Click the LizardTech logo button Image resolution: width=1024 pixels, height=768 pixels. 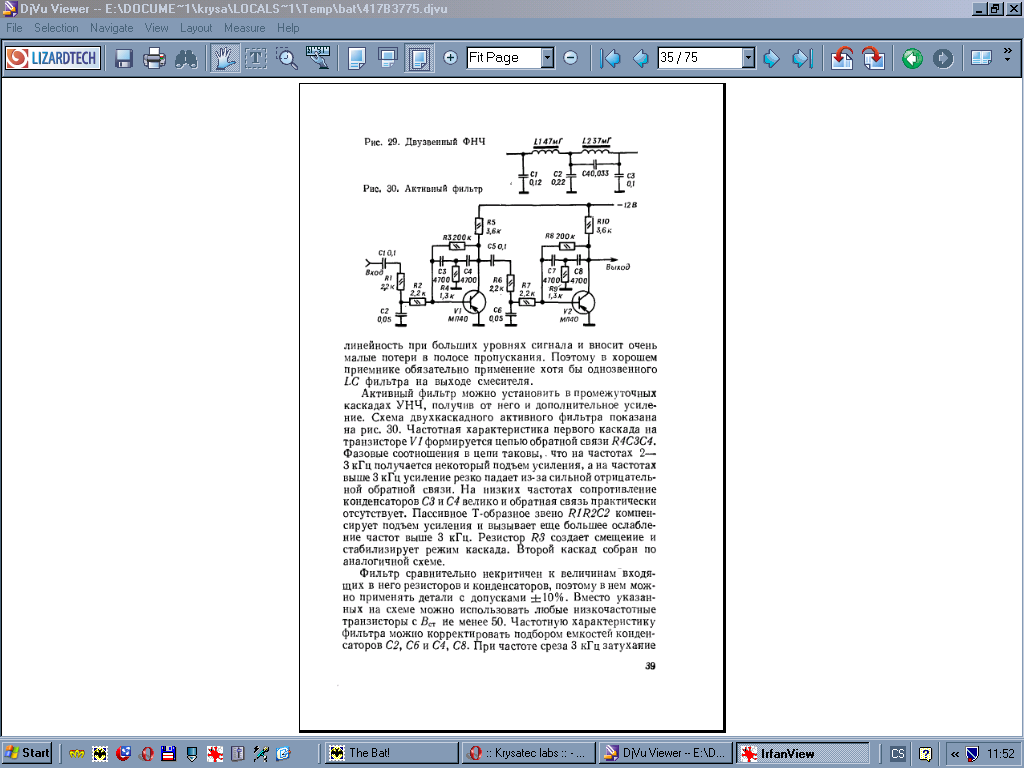(53, 58)
